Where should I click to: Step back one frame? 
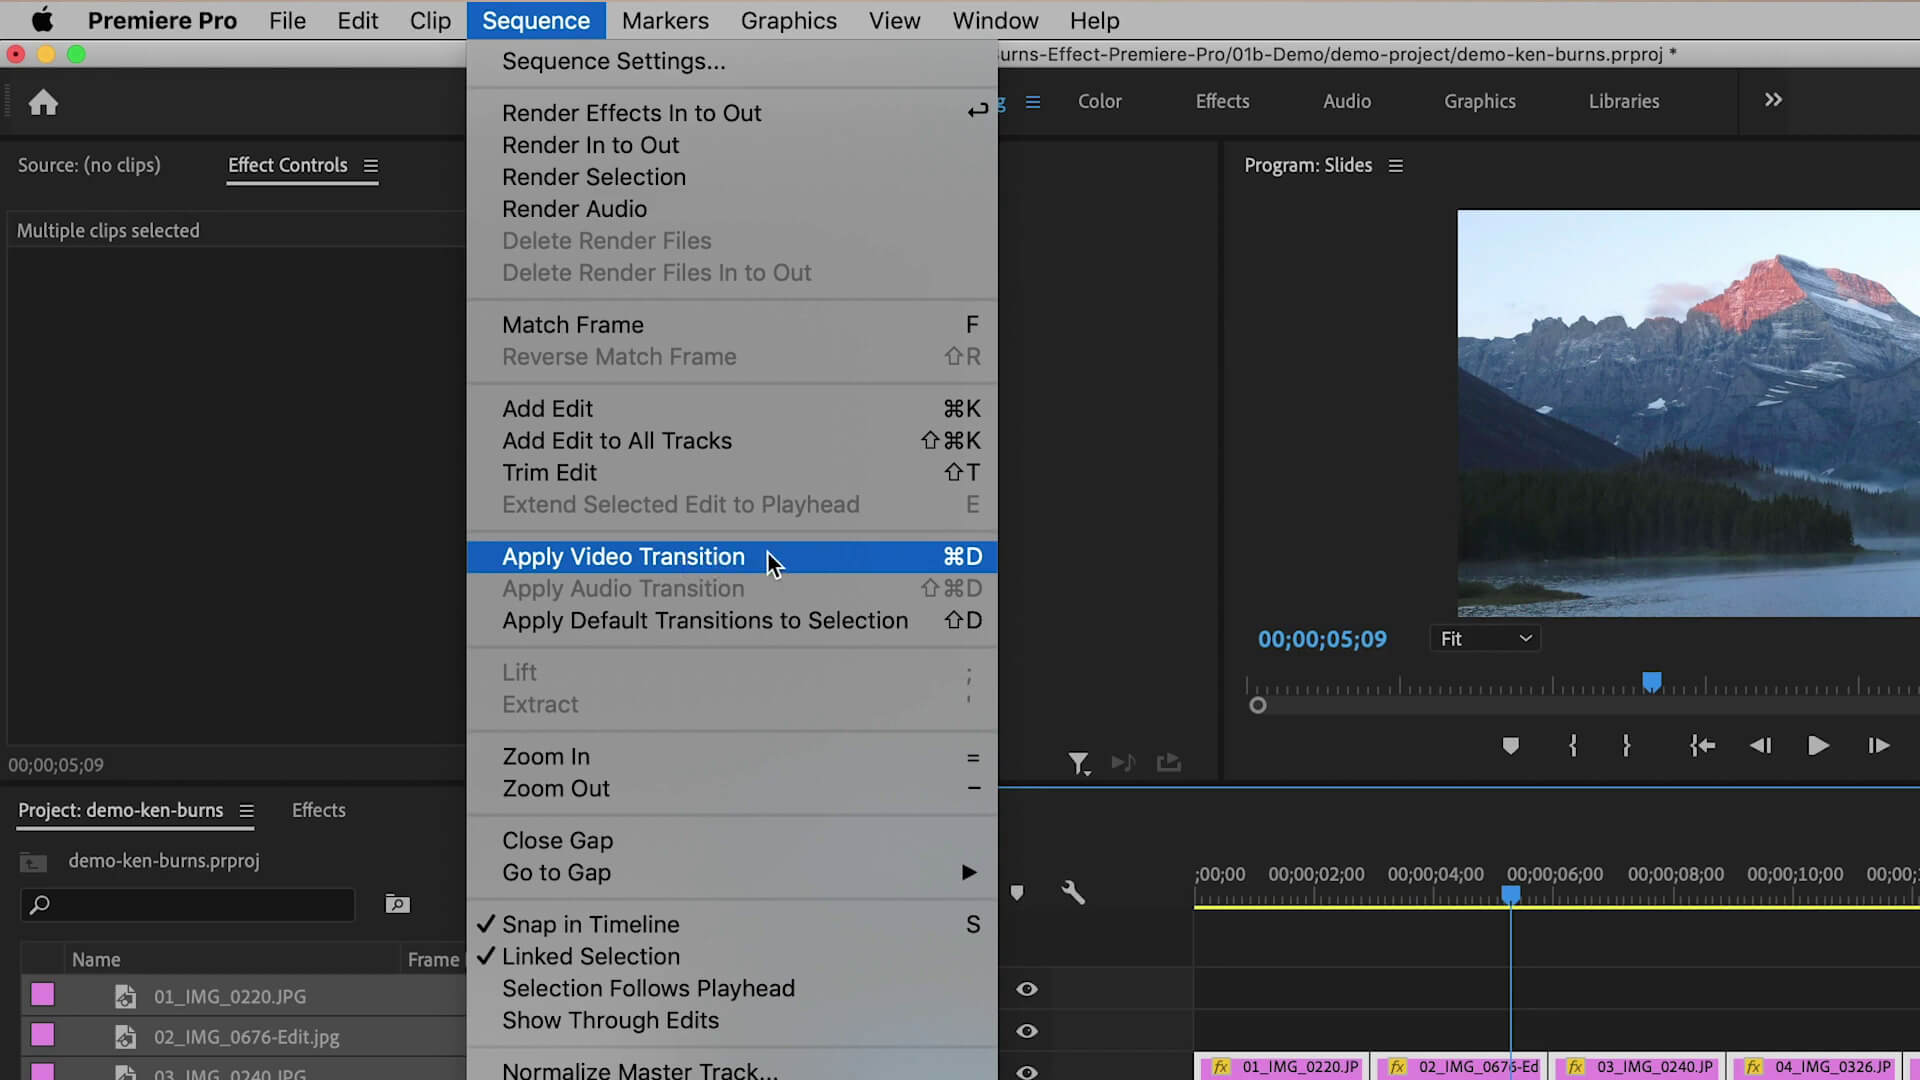point(1760,746)
